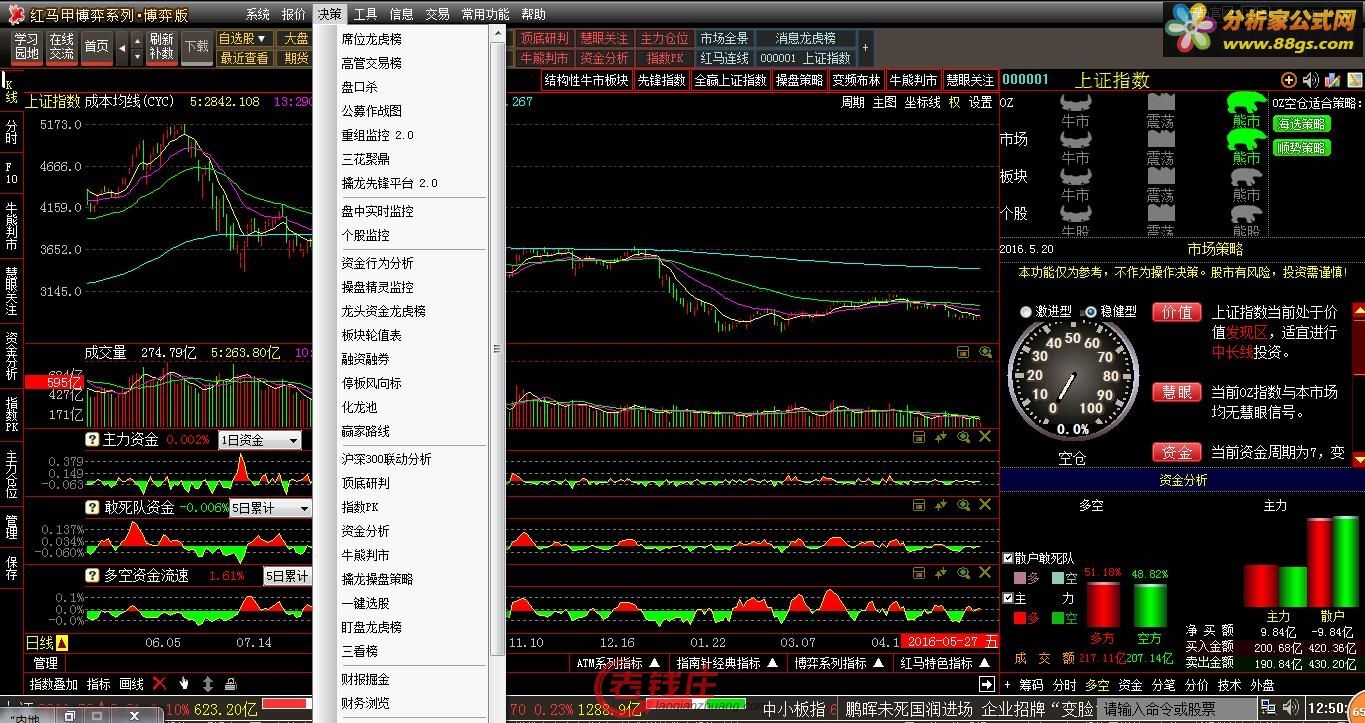Click the red 价值 button
The width and height of the screenshot is (1365, 723).
tap(1177, 312)
